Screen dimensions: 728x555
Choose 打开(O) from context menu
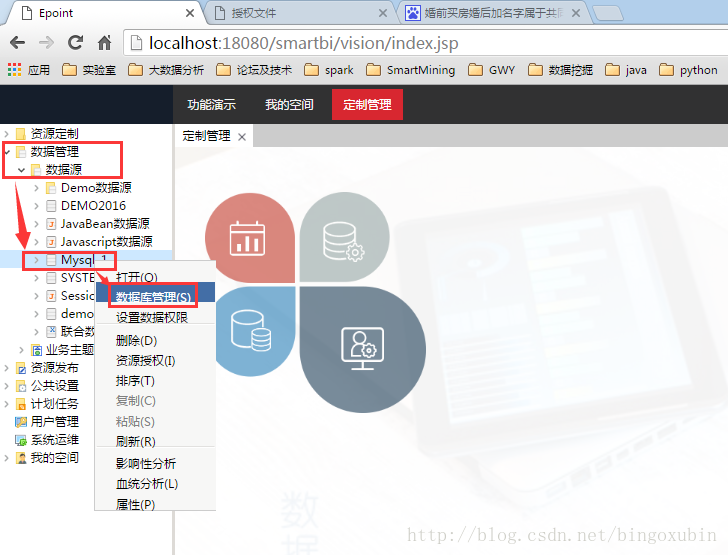pyautogui.click(x=155, y=277)
